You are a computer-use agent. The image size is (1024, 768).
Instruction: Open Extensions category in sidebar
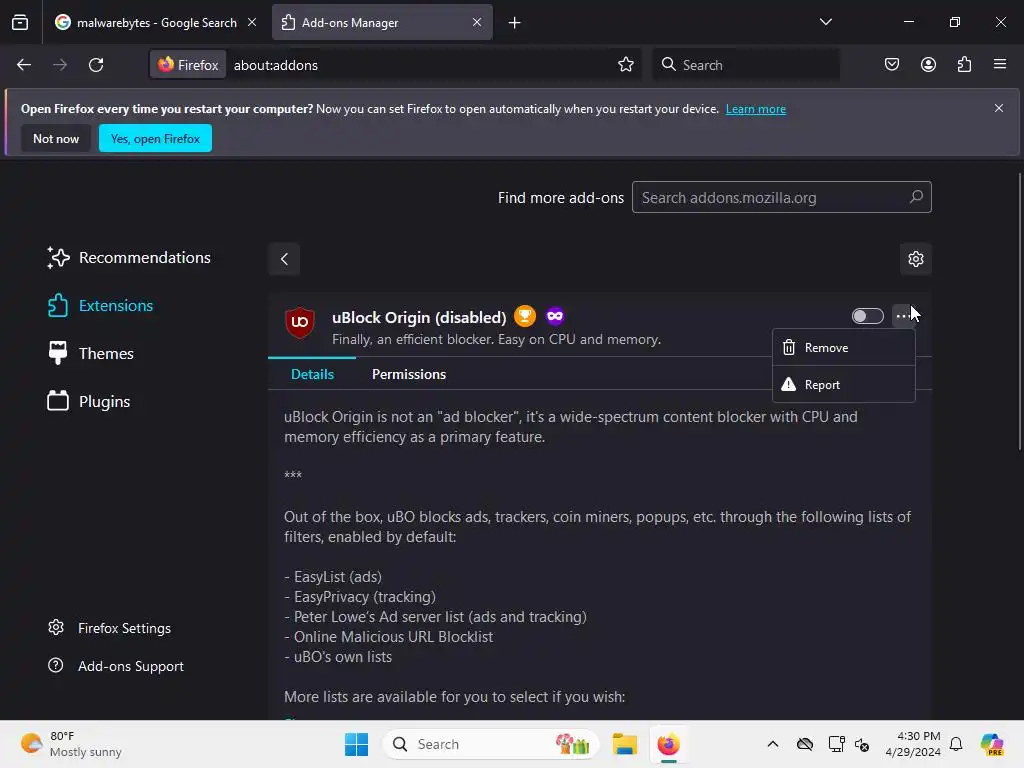100,306
